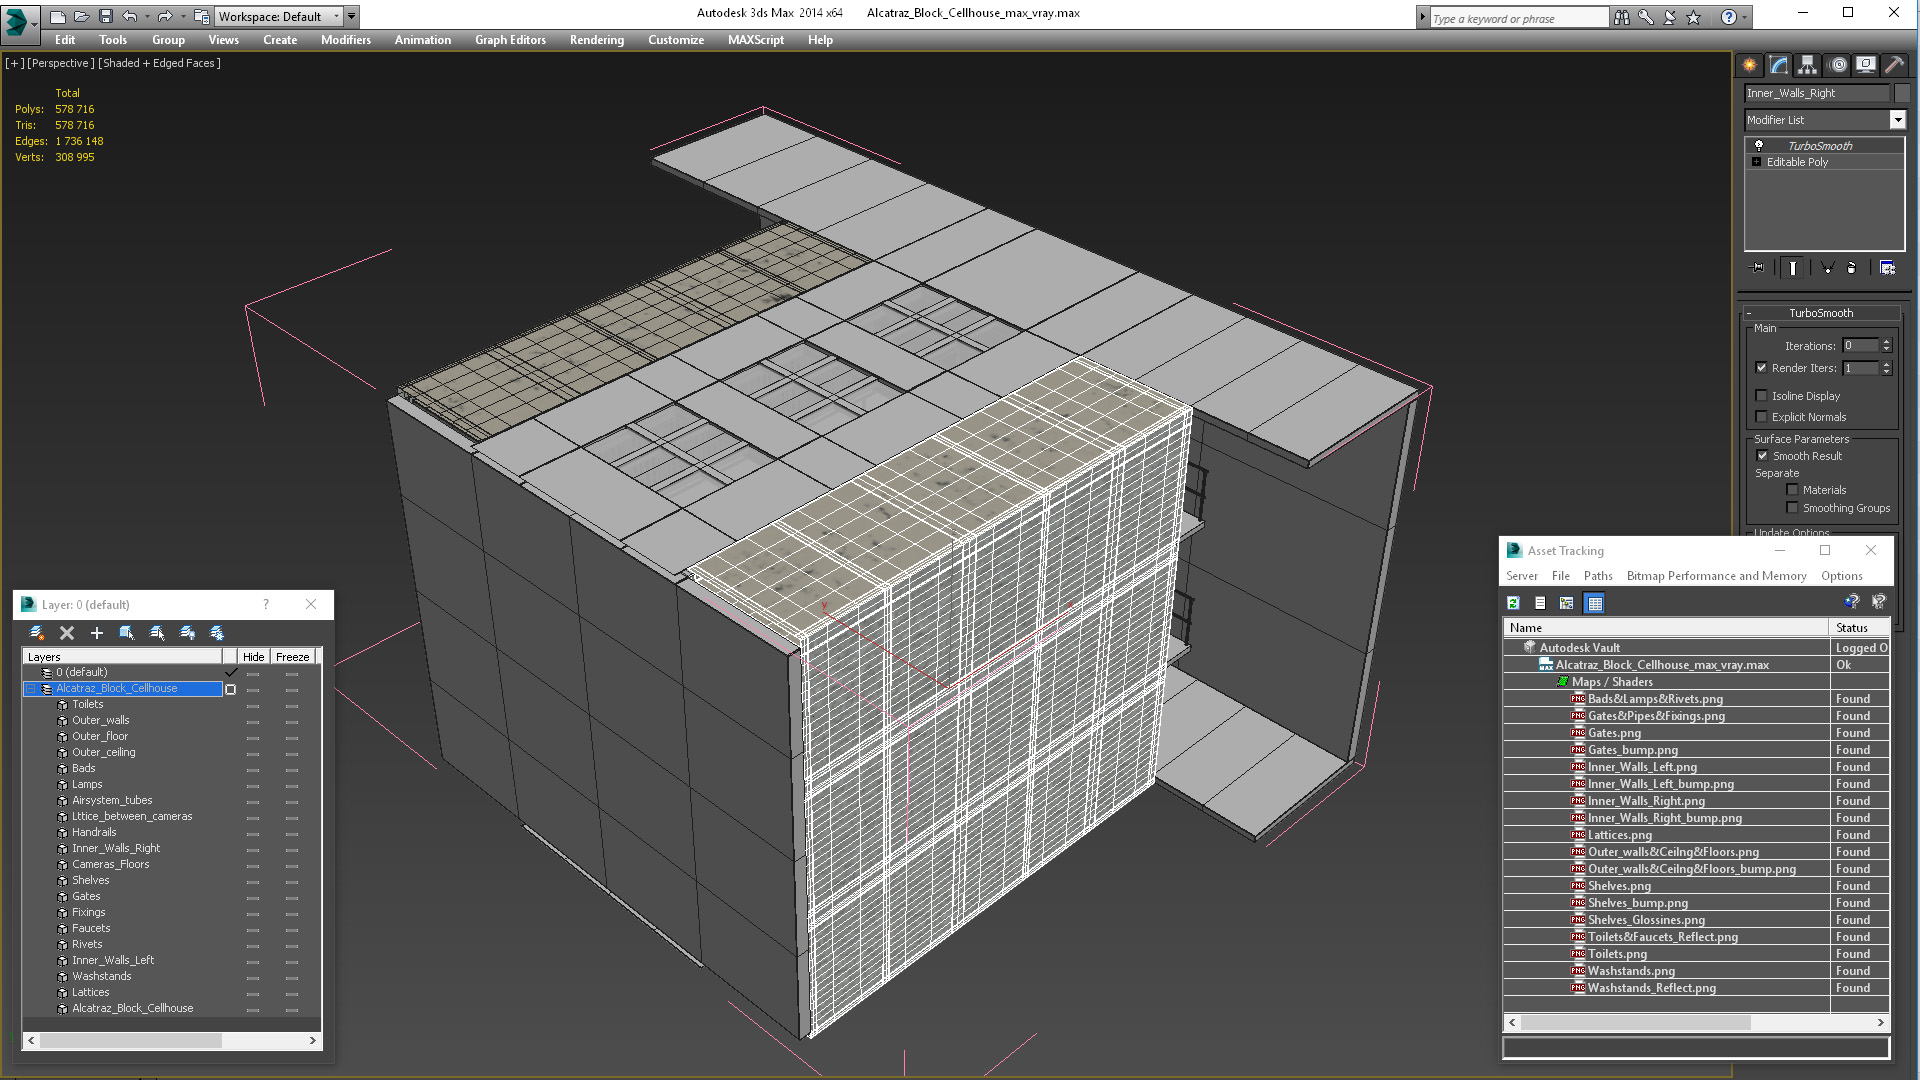Click the Pin Stack icon

tap(1758, 268)
